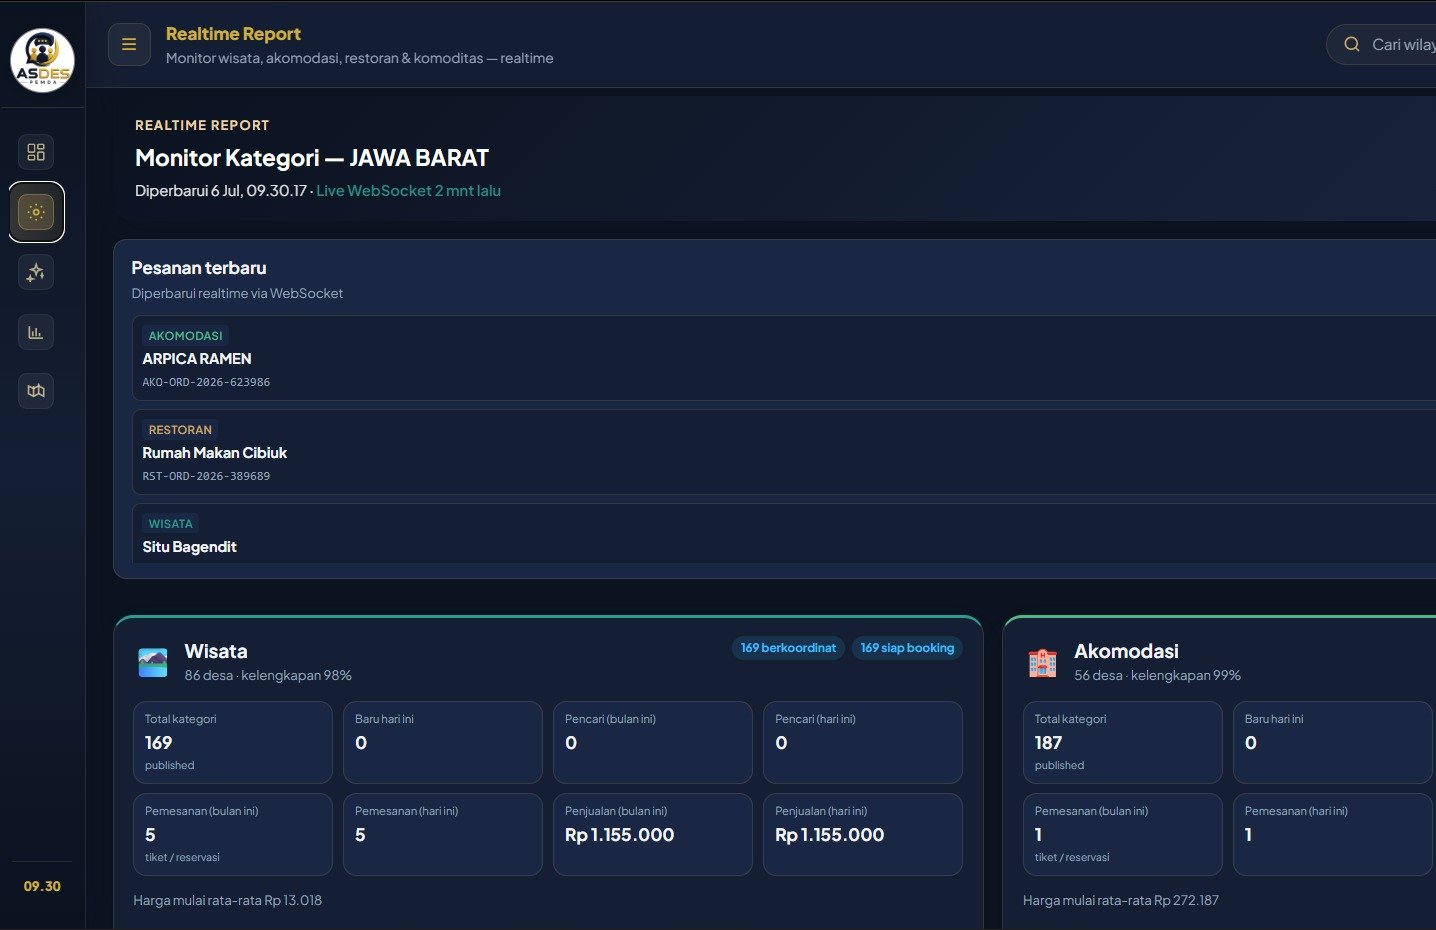Click Akomodasi Pemesanan (bulan ini) card
This screenshot has width=1436, height=930.
1123,834
